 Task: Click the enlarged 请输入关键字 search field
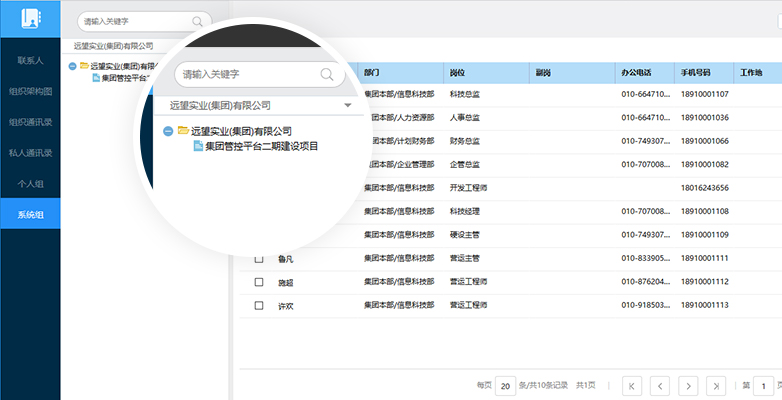(x=245, y=74)
